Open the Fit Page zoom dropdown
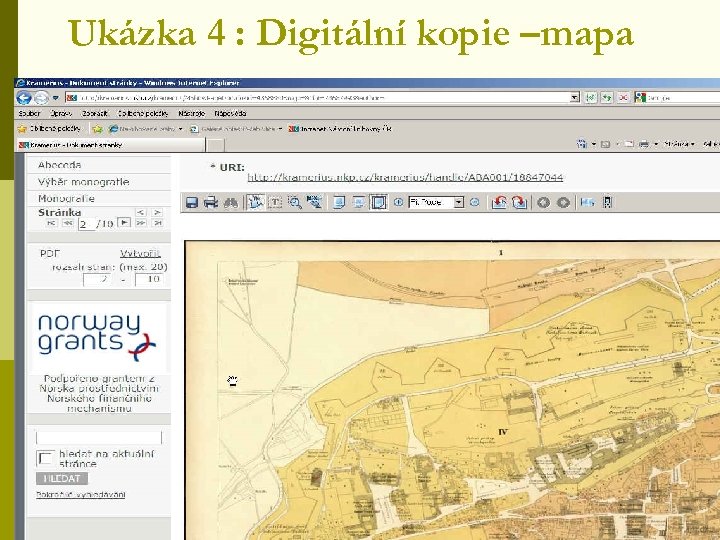Screen dimensions: 720x540 pyautogui.click(x=458, y=202)
